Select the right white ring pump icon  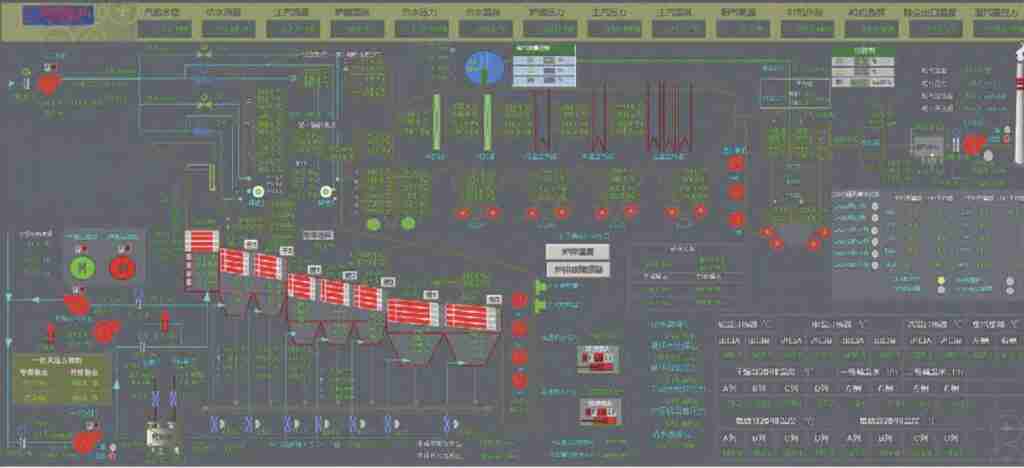pos(327,191)
